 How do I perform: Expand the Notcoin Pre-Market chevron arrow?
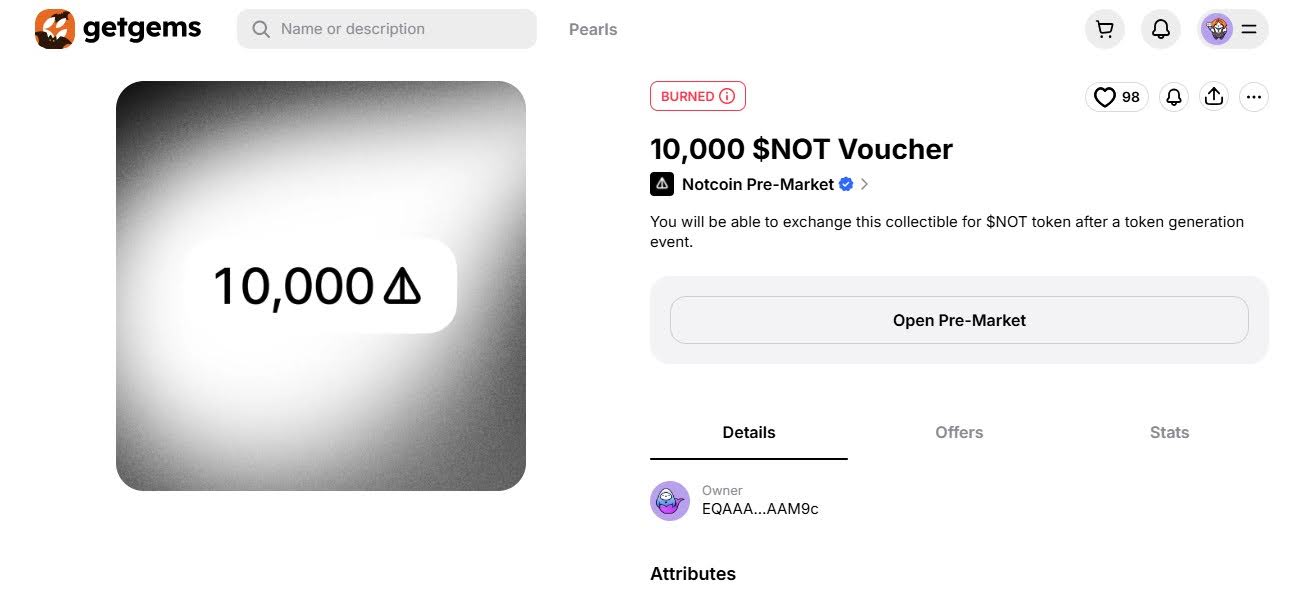coord(864,184)
